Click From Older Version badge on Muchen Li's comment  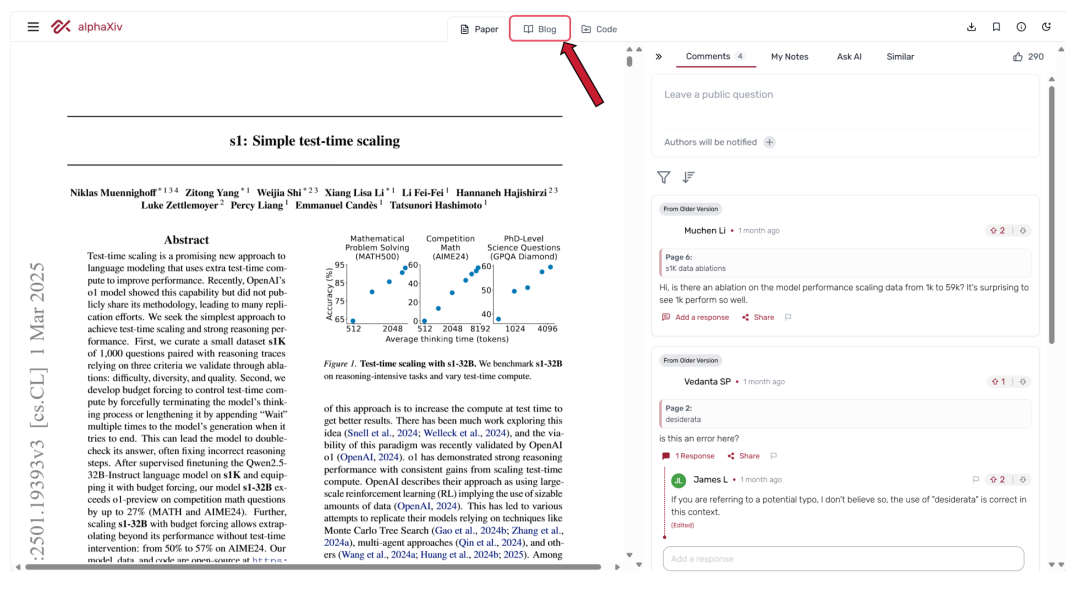pyautogui.click(x=690, y=209)
